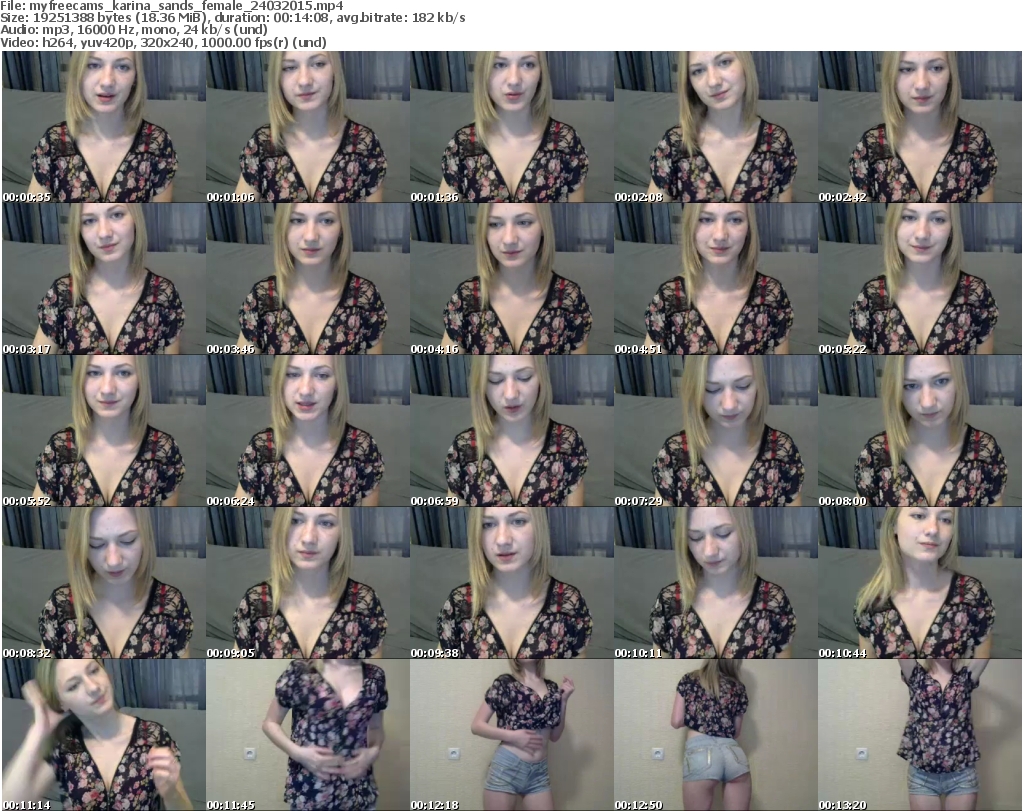Click the Size and duration info line

233,18
